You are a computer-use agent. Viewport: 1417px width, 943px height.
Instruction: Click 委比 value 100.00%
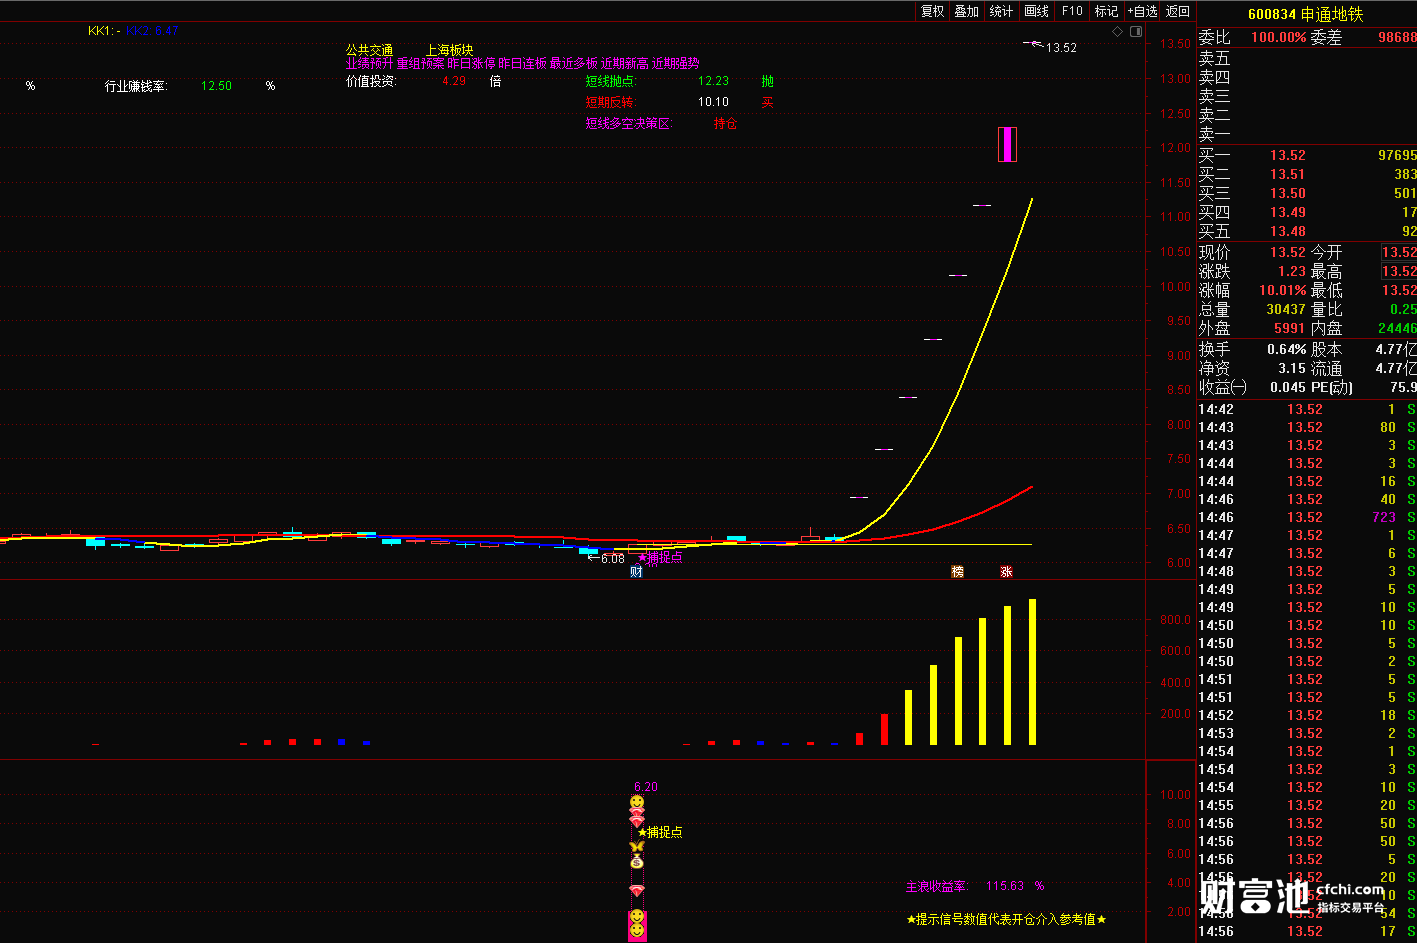1279,37
